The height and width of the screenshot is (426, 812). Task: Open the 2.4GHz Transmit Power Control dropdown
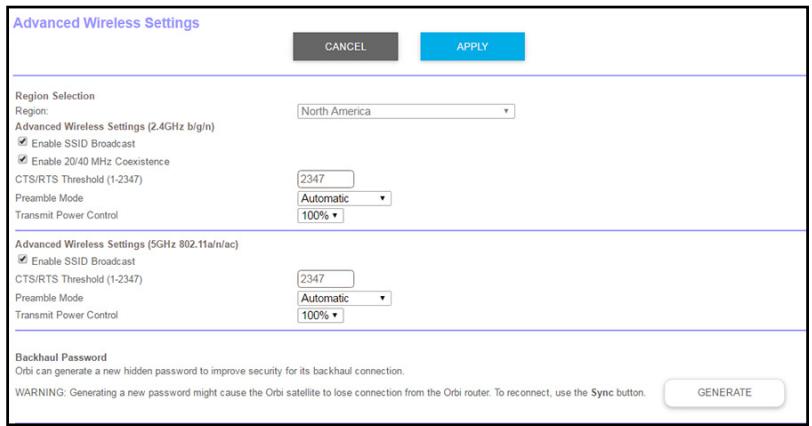point(320,215)
